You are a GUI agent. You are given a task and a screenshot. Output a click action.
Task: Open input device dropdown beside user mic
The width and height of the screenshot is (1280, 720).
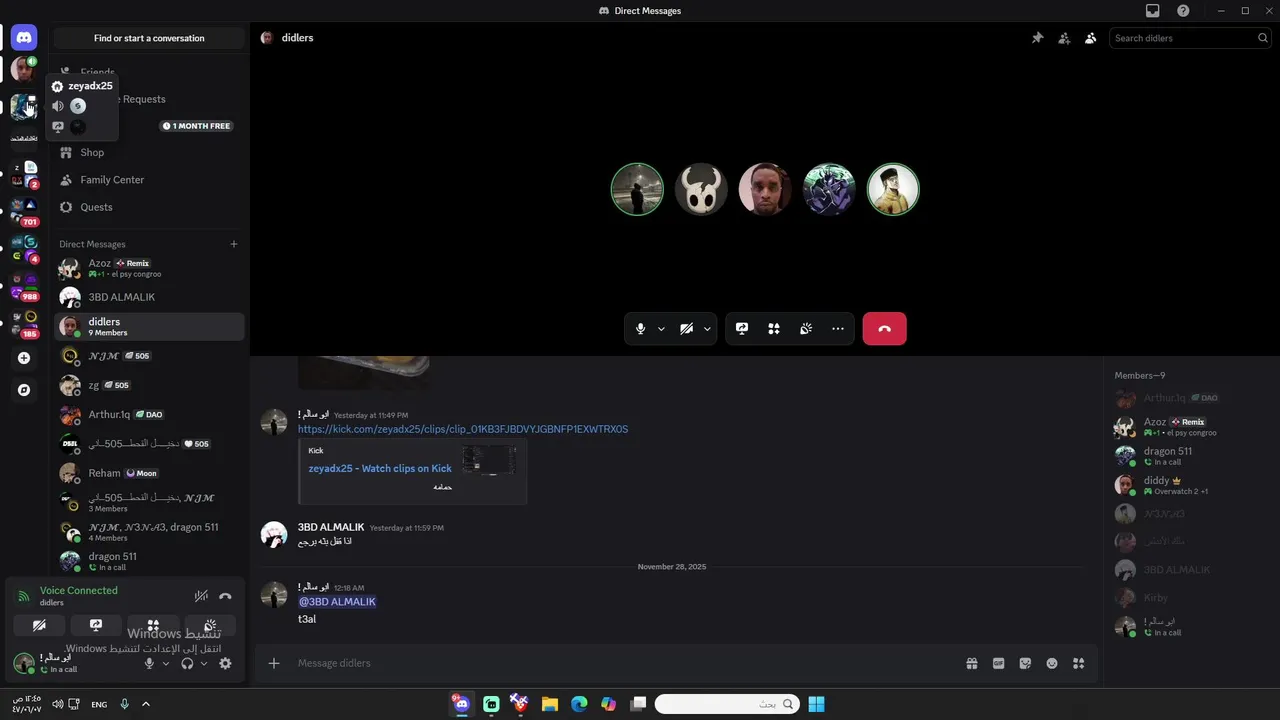166,663
